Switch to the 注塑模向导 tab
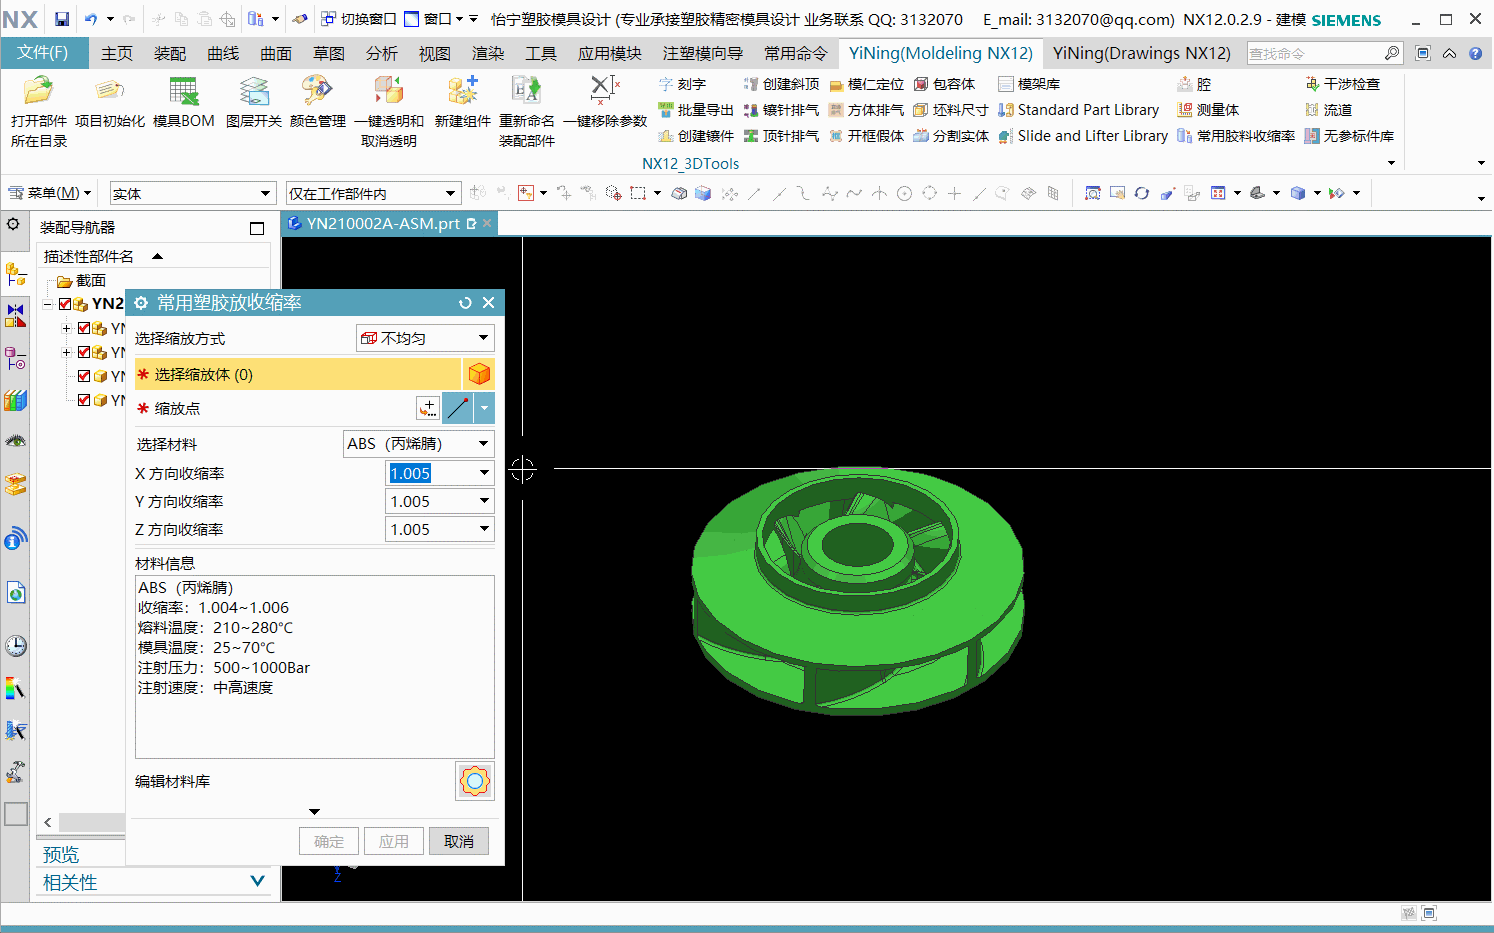 703,53
